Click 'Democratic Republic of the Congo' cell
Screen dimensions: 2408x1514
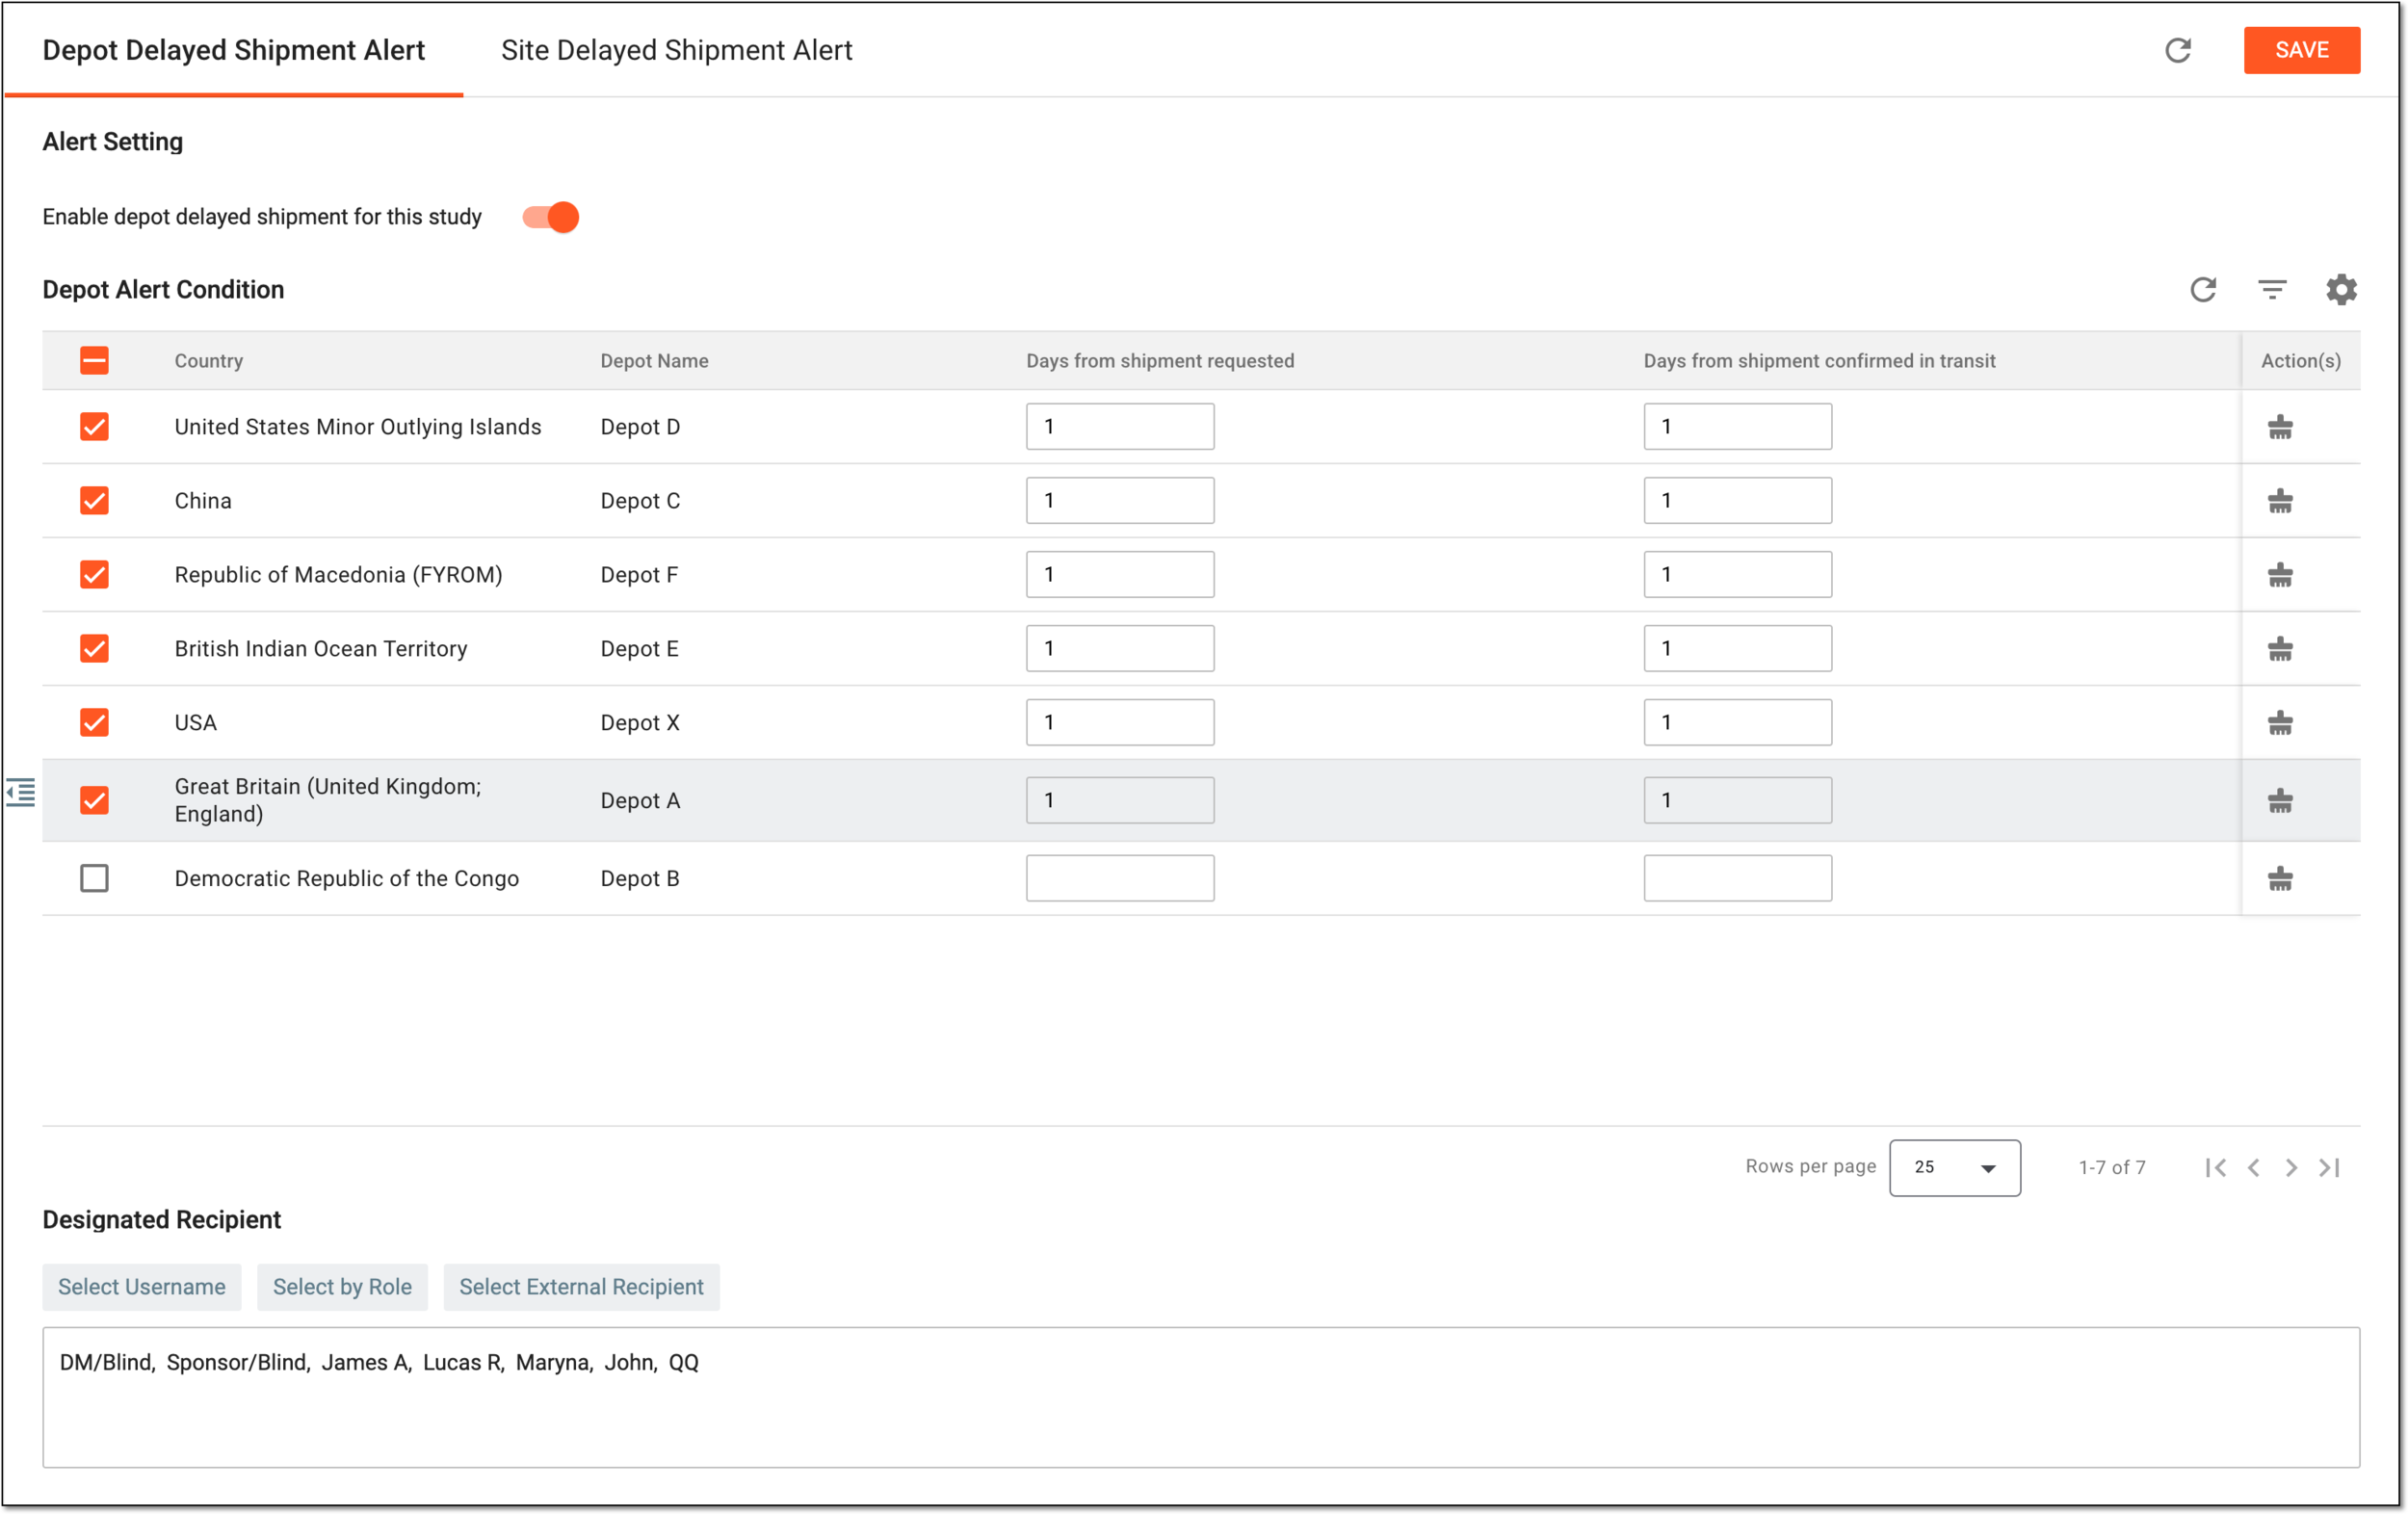click(x=346, y=879)
